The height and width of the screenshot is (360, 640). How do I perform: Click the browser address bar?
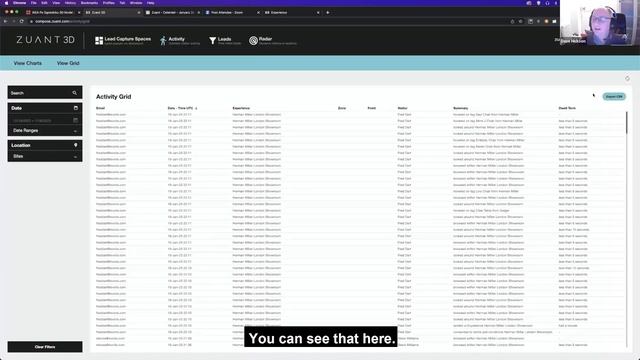pos(269,21)
